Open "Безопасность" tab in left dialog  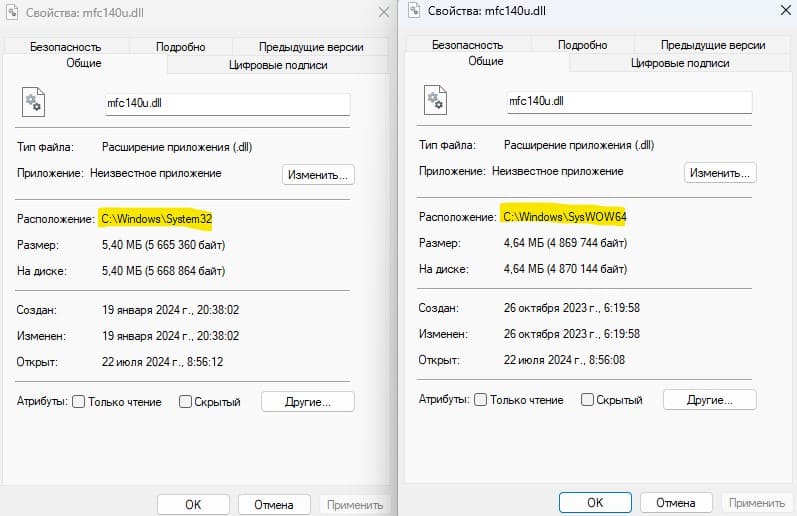coord(66,47)
